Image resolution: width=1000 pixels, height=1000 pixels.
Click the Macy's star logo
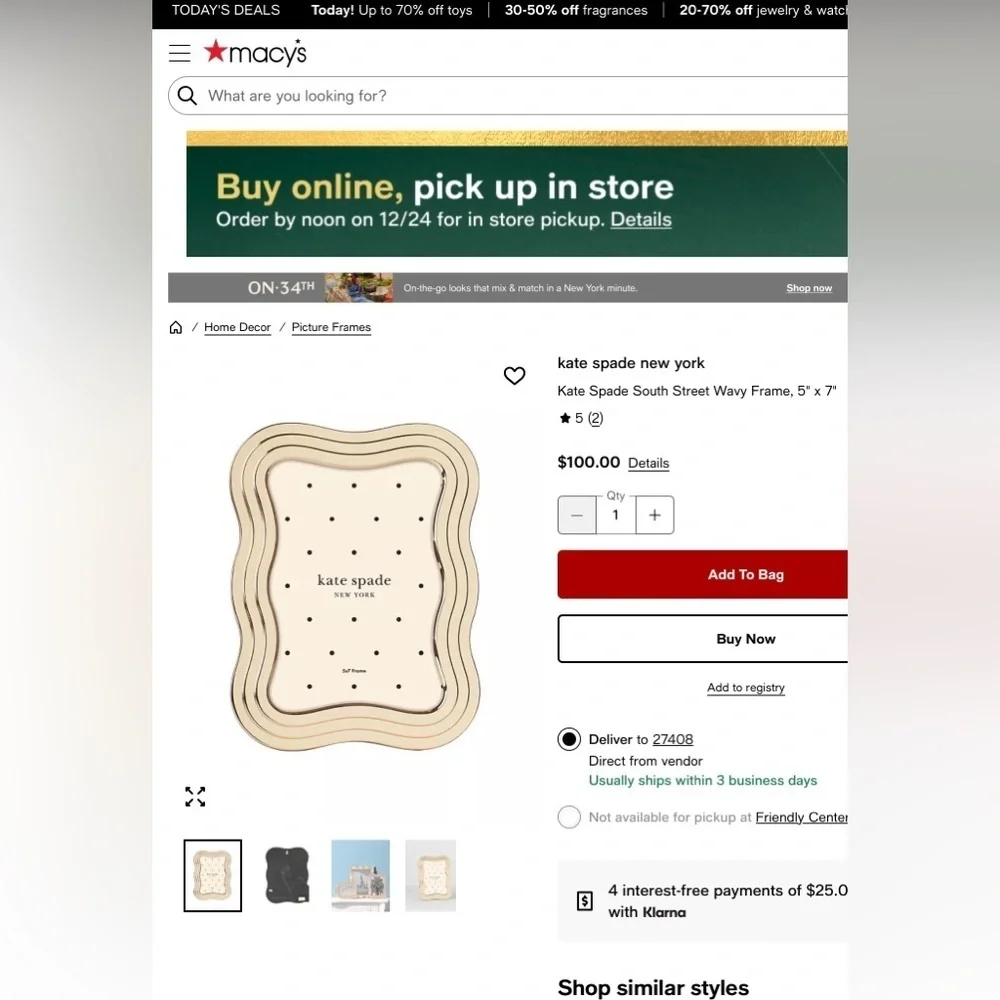tap(255, 52)
